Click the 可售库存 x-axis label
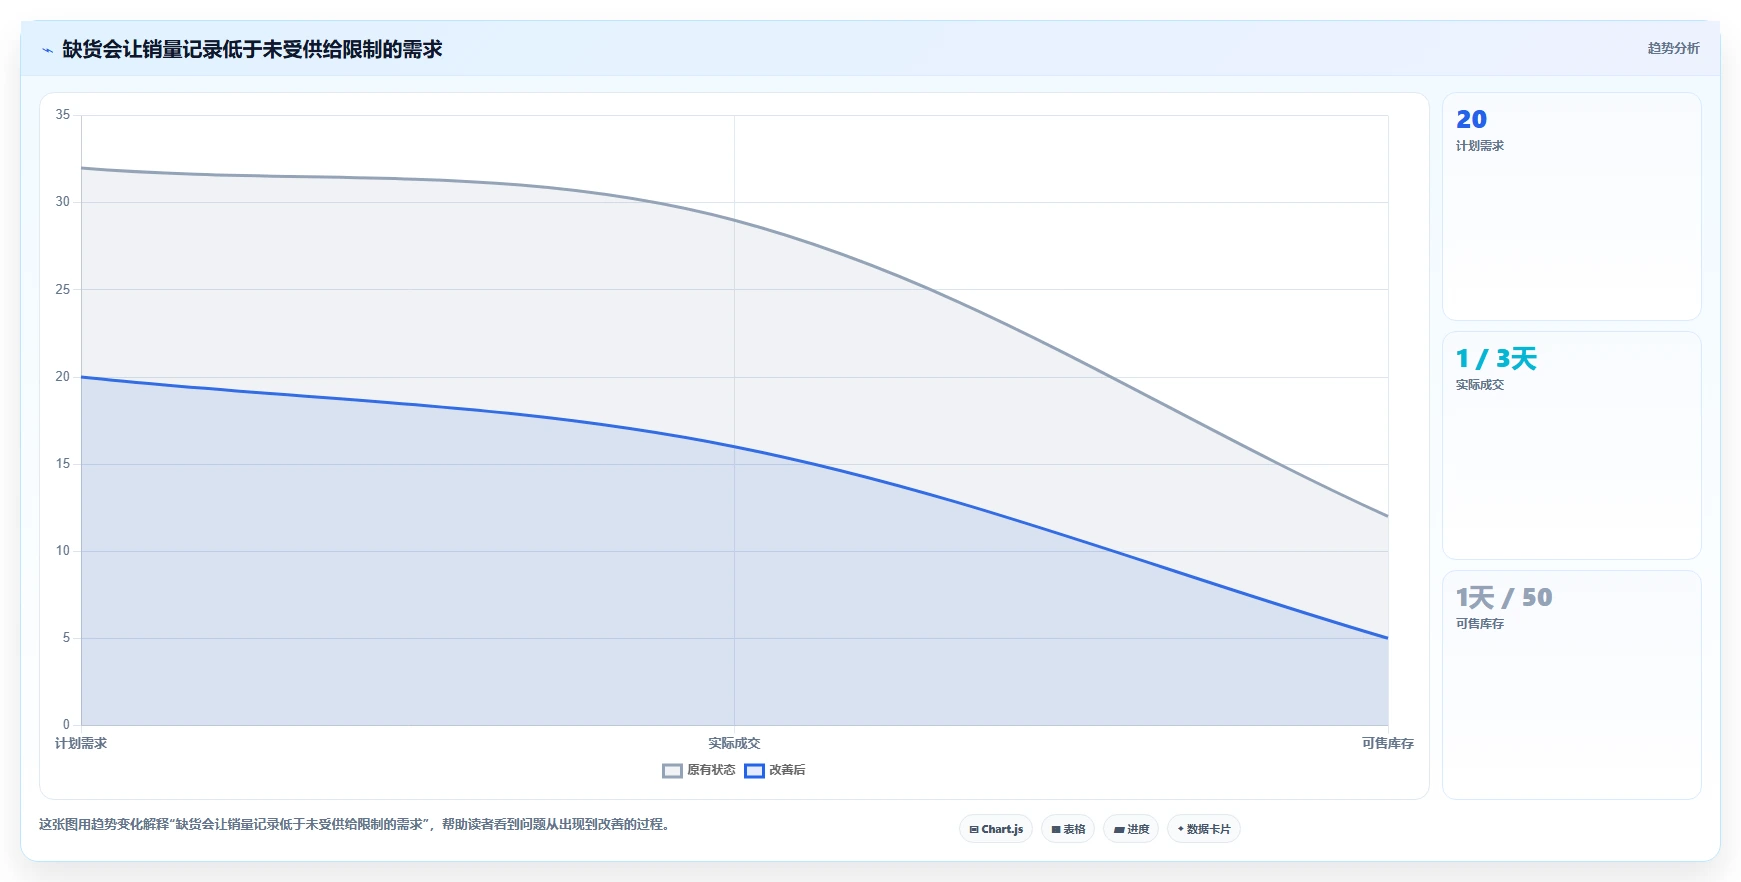Screen dimensions: 1741x882 [1388, 743]
